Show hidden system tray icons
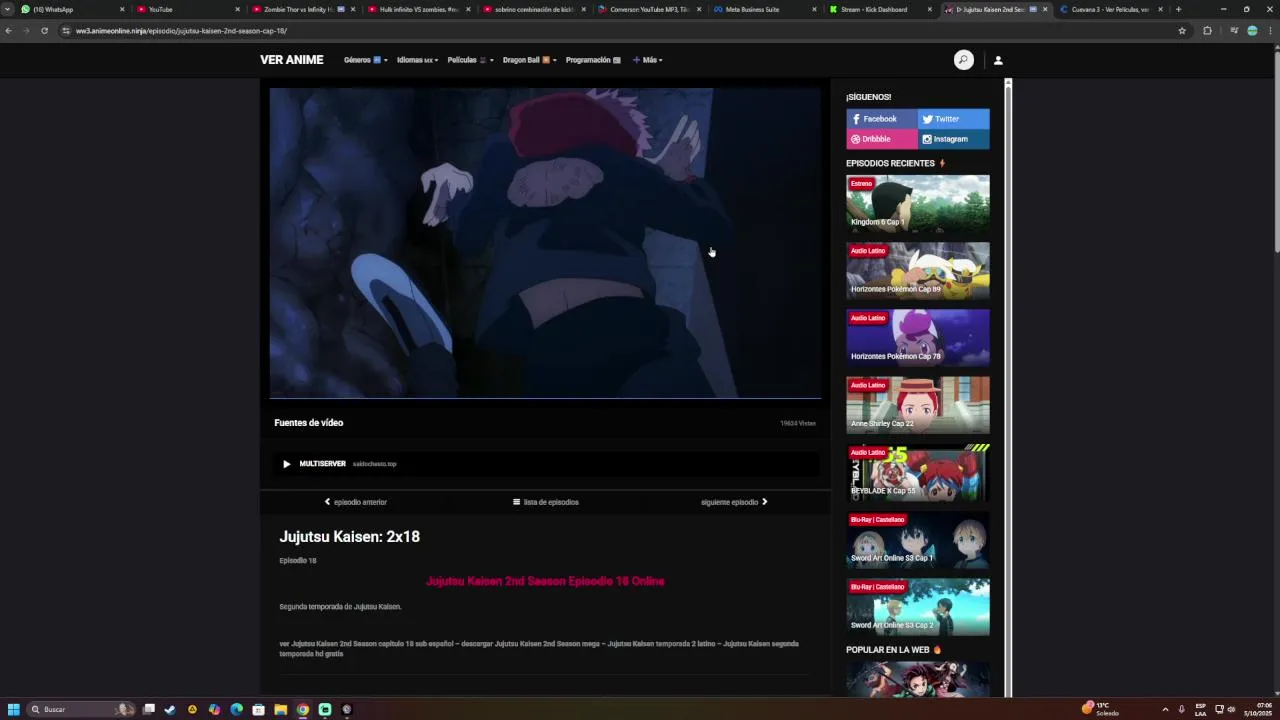 click(x=1165, y=710)
